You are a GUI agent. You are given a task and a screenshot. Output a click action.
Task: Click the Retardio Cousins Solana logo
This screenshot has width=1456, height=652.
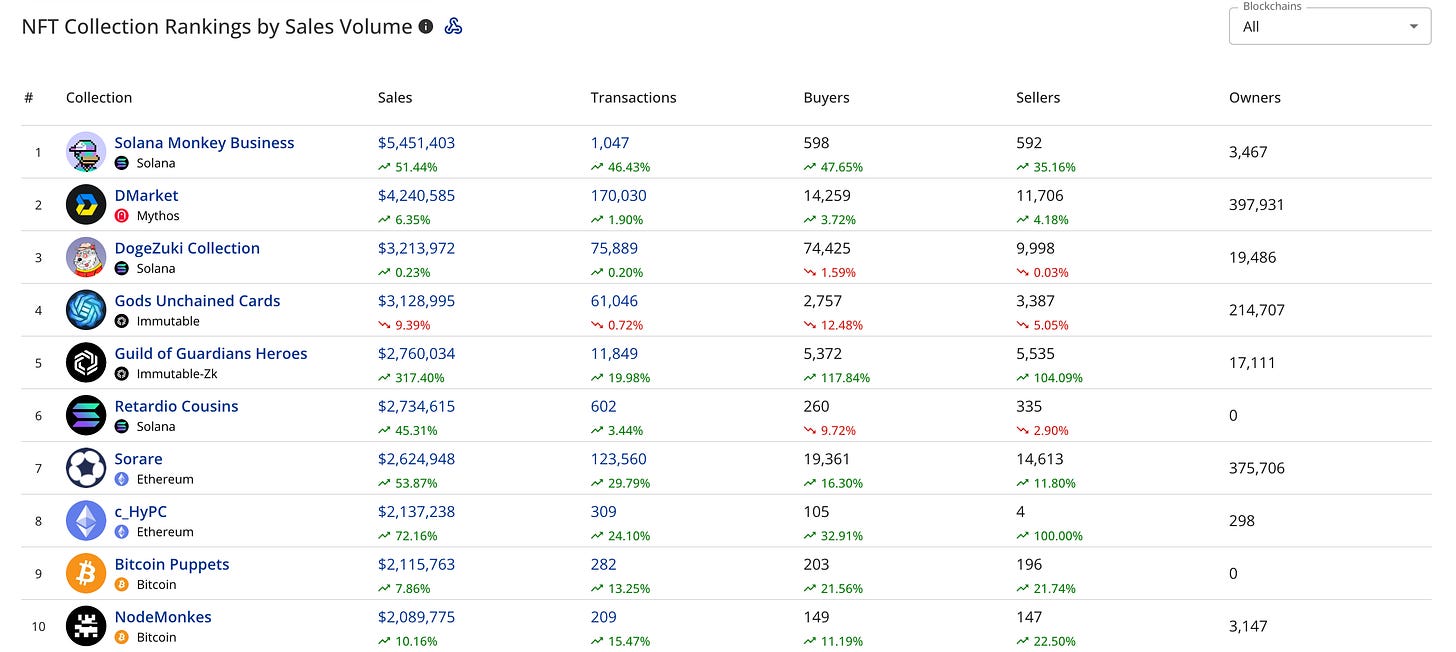(86, 415)
